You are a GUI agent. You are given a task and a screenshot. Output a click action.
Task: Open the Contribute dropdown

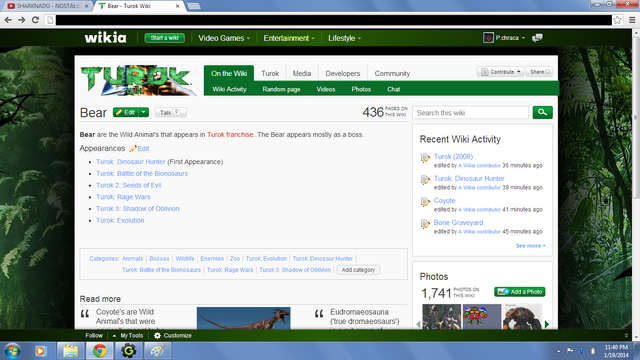click(500, 72)
